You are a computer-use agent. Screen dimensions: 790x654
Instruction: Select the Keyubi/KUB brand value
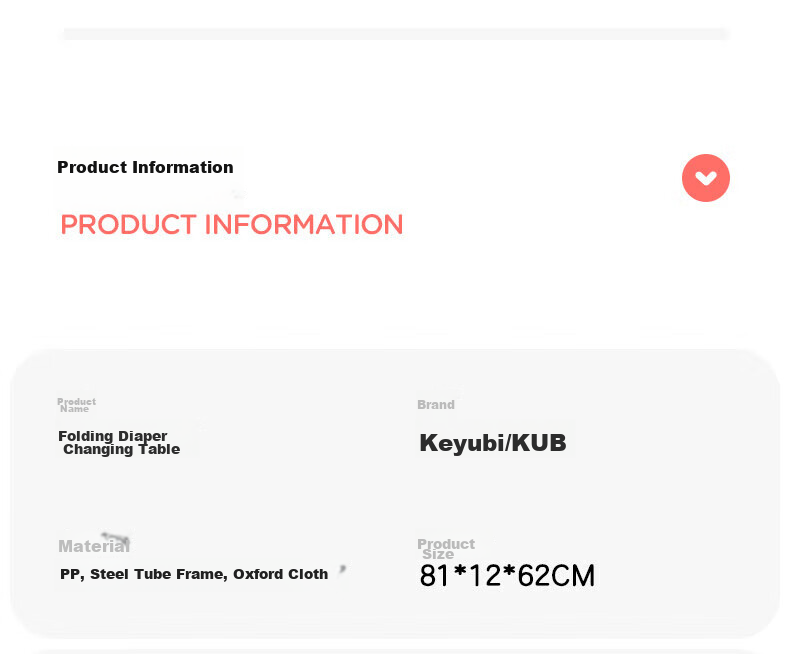coord(493,443)
